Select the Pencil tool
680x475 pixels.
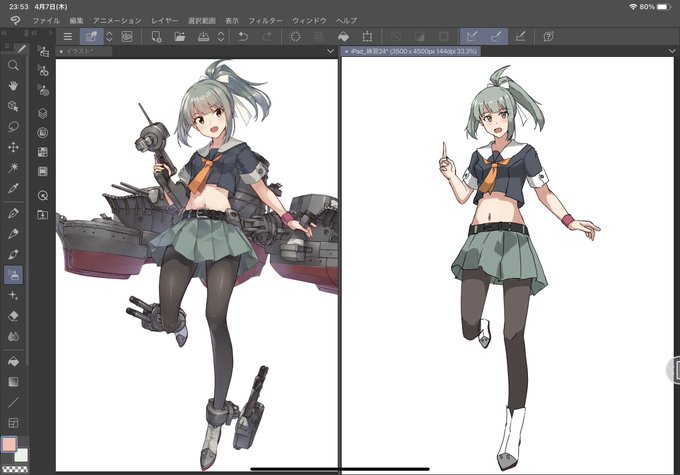click(13, 233)
